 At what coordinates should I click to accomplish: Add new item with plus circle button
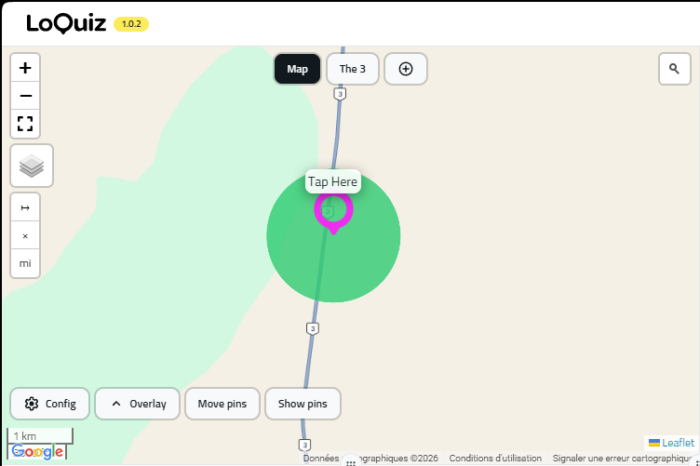[x=405, y=69]
